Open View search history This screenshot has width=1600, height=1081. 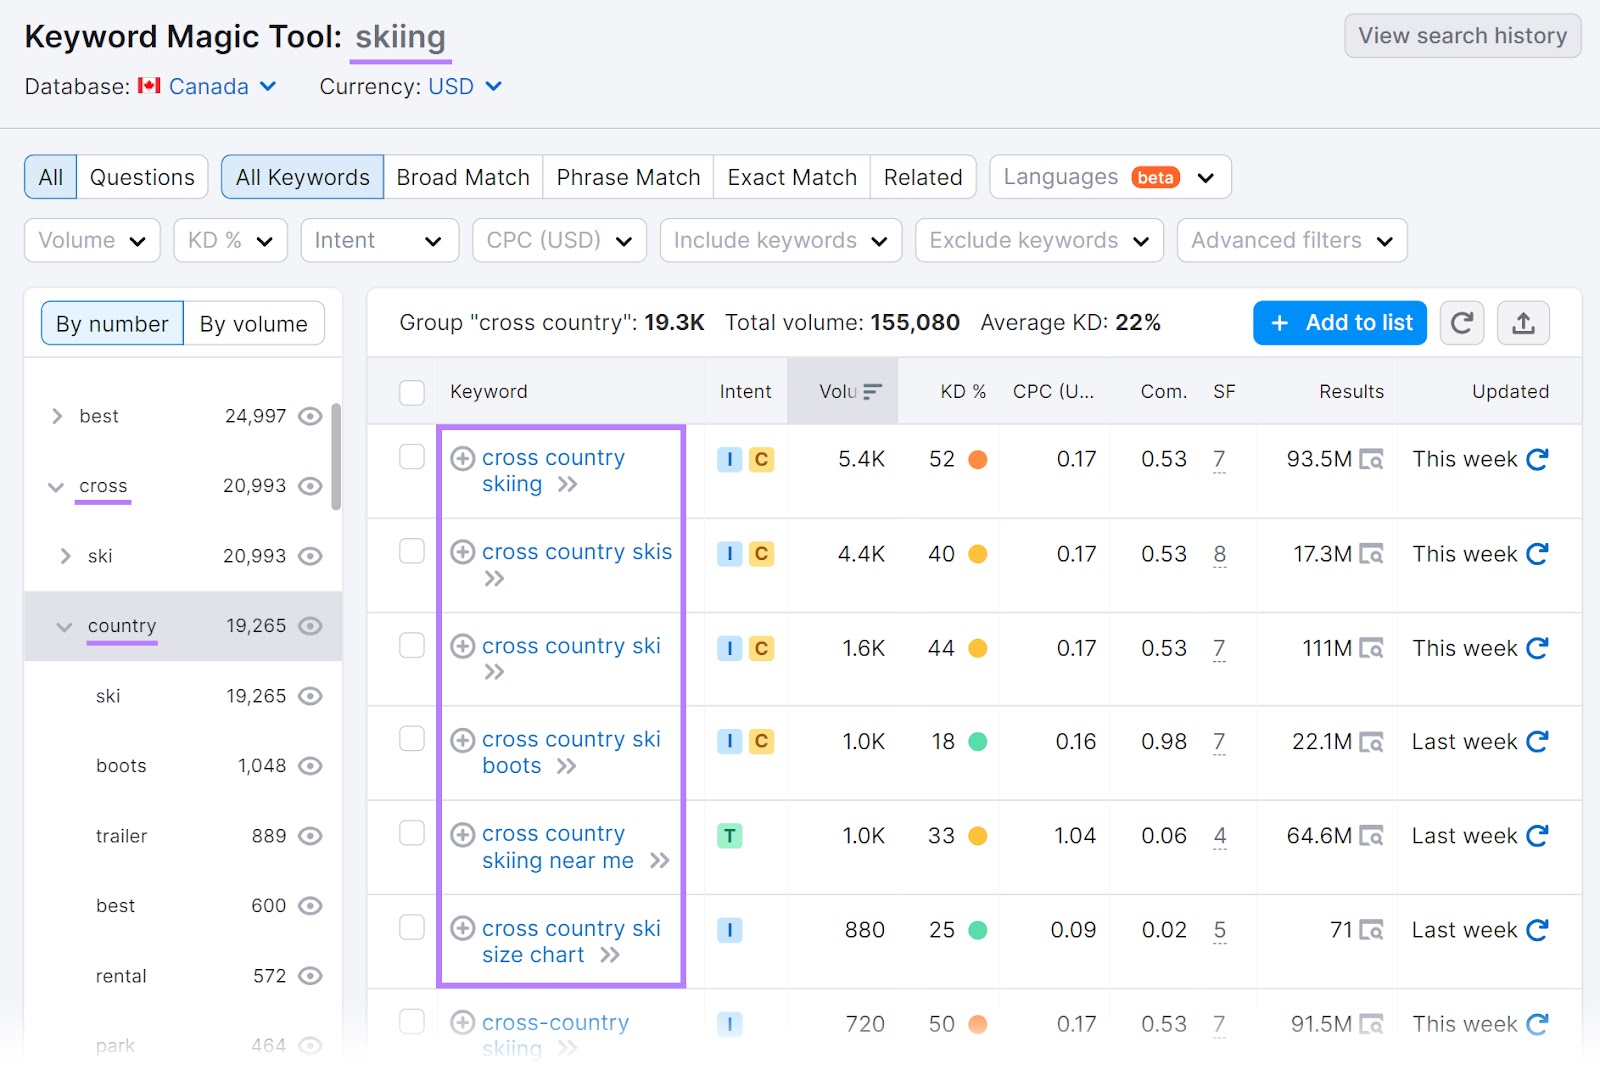click(1461, 35)
